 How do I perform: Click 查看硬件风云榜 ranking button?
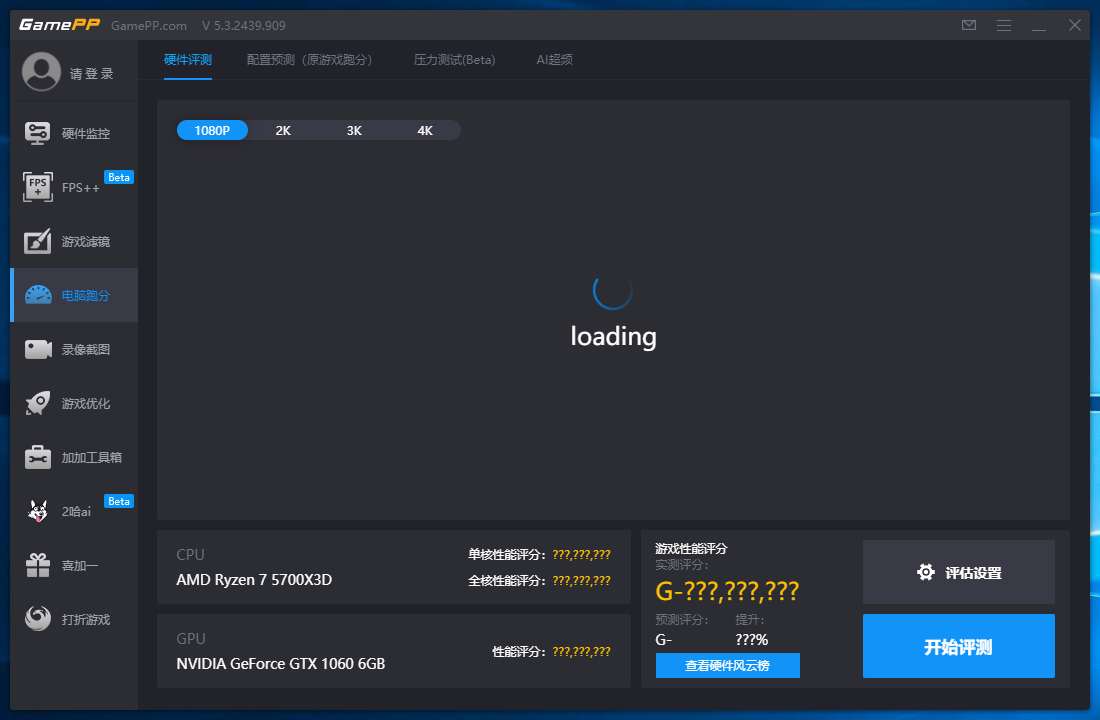tap(727, 665)
